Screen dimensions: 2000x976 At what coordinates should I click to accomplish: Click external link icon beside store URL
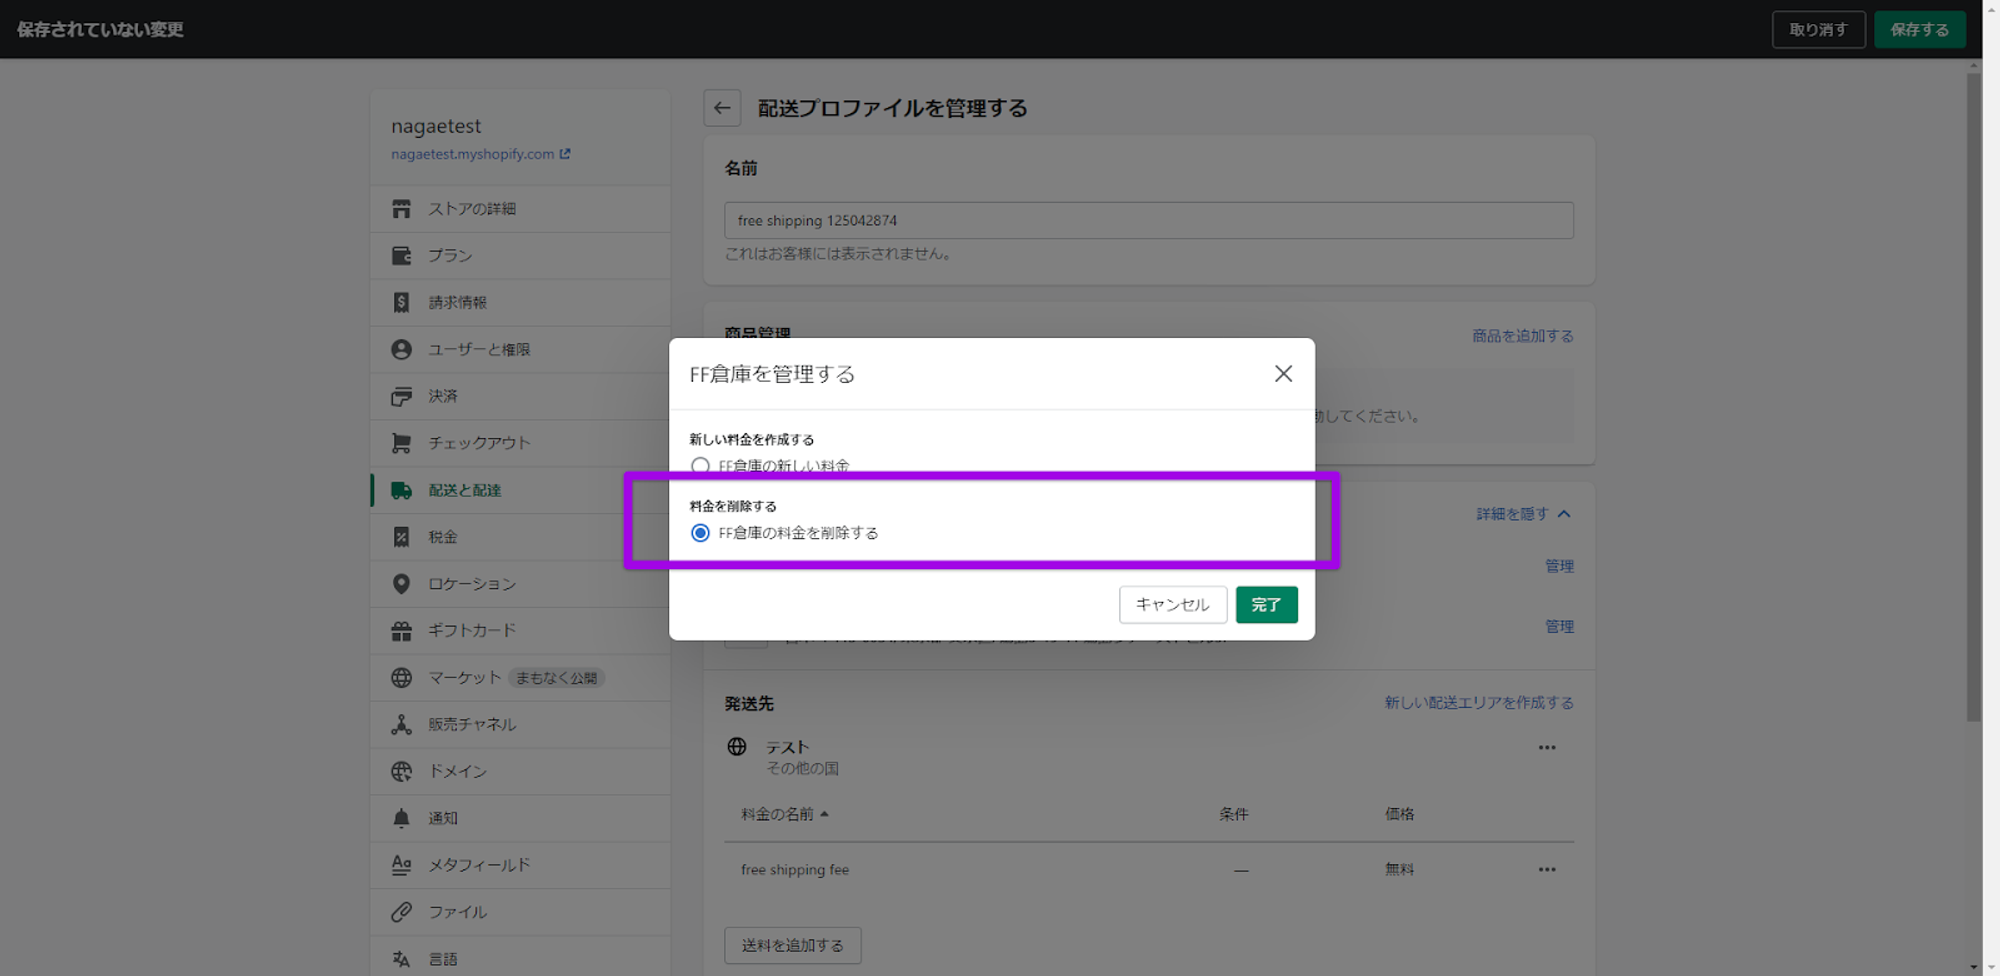[565, 154]
